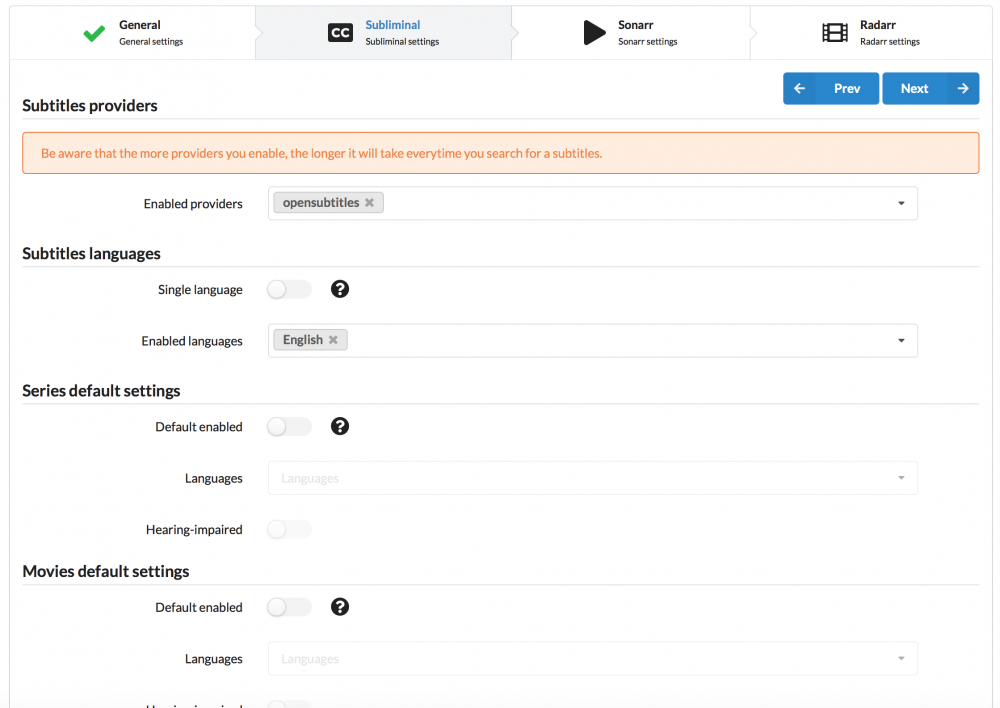Remove opensubtitles provider tag
Image resolution: width=1000 pixels, height=708 pixels.
pos(369,203)
